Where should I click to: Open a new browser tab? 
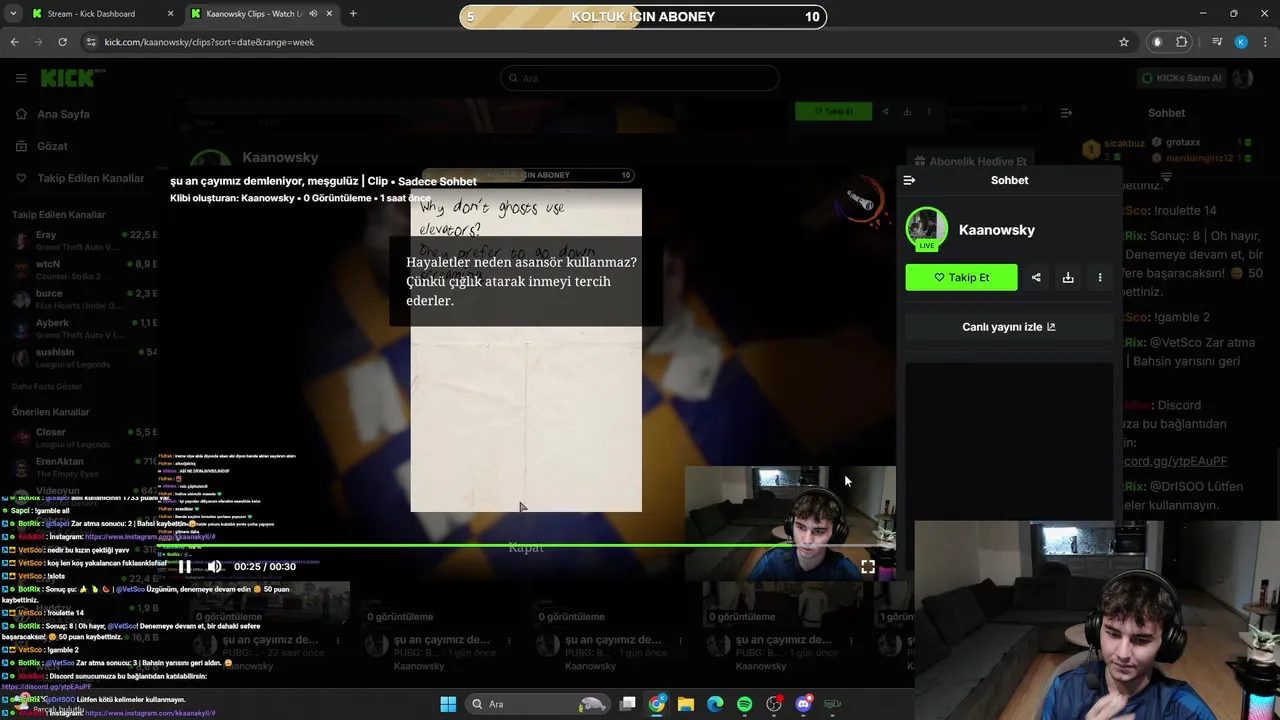tap(353, 14)
